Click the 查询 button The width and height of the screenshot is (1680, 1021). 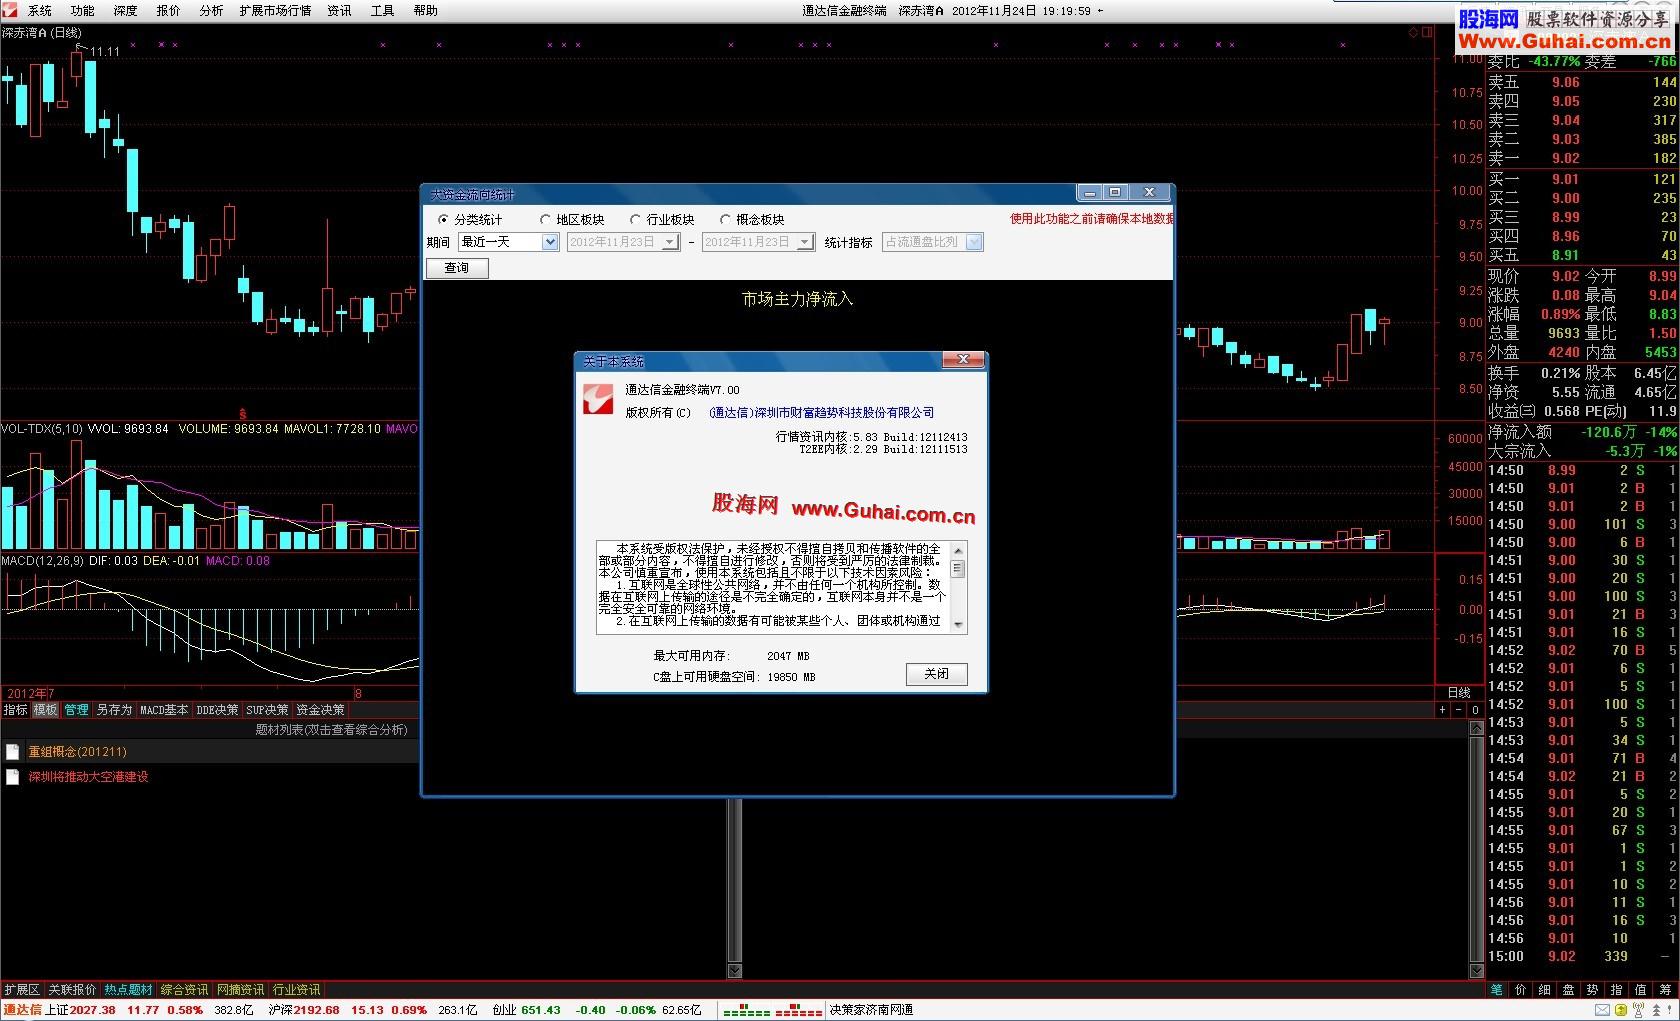click(457, 268)
